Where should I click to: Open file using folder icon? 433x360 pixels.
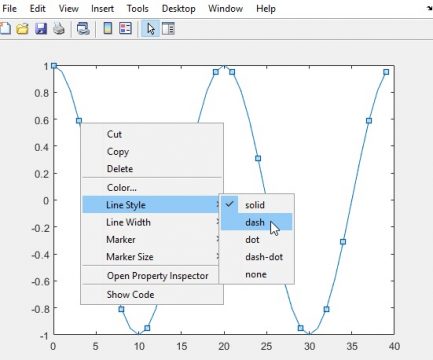[23, 28]
